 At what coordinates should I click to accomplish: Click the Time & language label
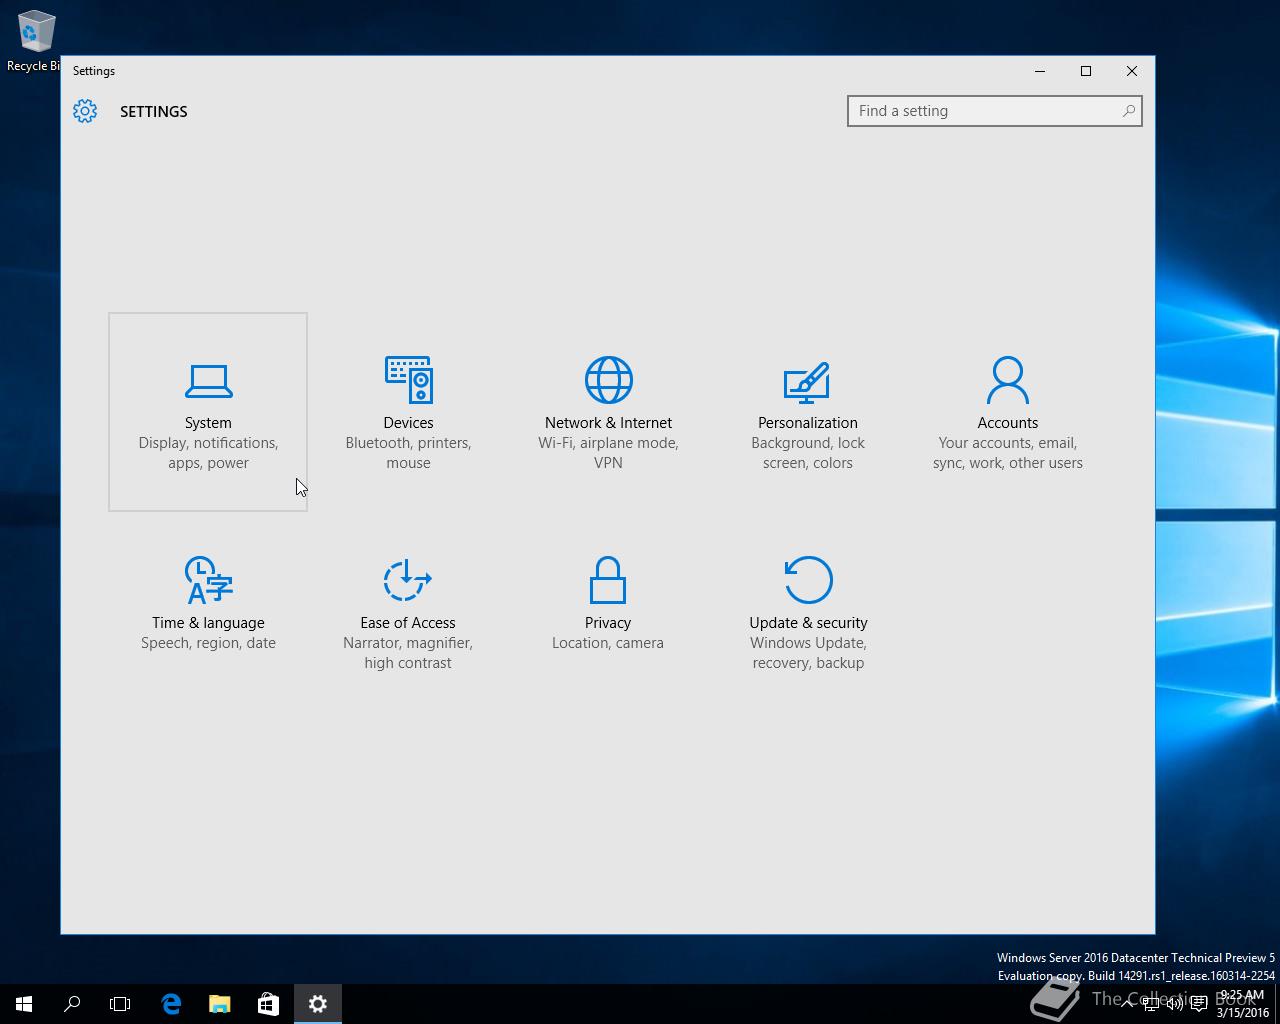click(208, 623)
